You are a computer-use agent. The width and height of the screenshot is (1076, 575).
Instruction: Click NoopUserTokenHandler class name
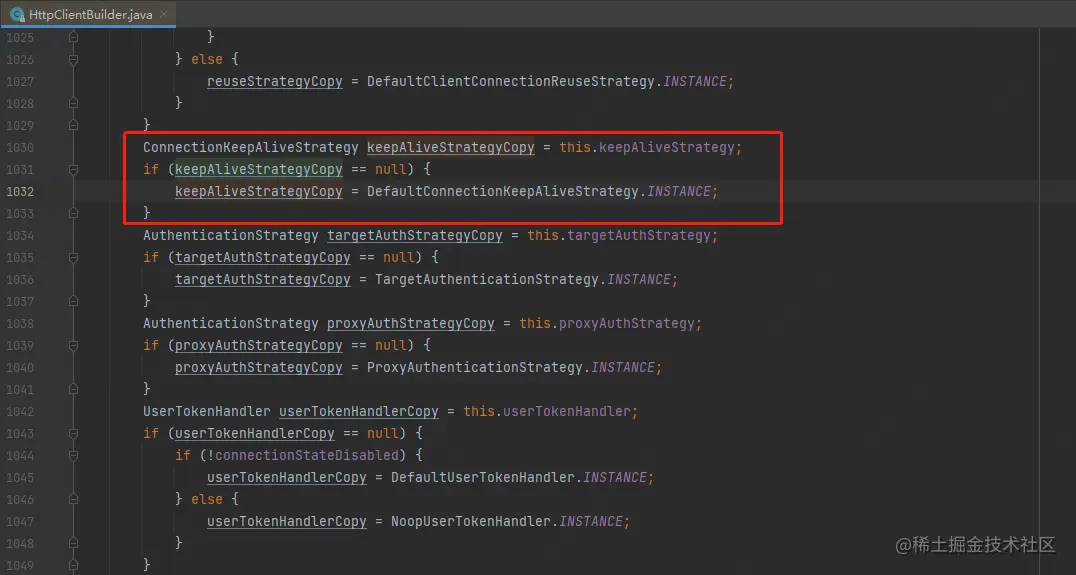click(471, 520)
